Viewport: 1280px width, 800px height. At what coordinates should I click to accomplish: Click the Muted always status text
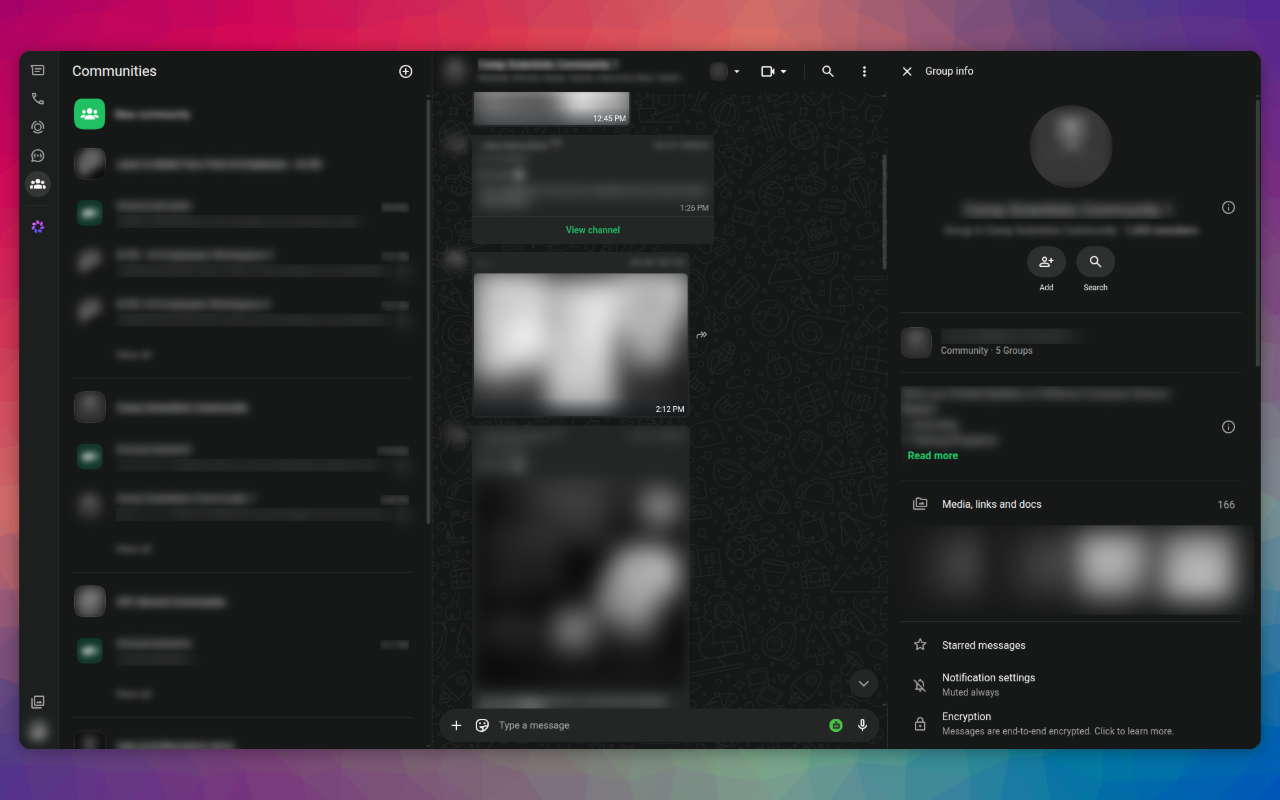(x=970, y=693)
